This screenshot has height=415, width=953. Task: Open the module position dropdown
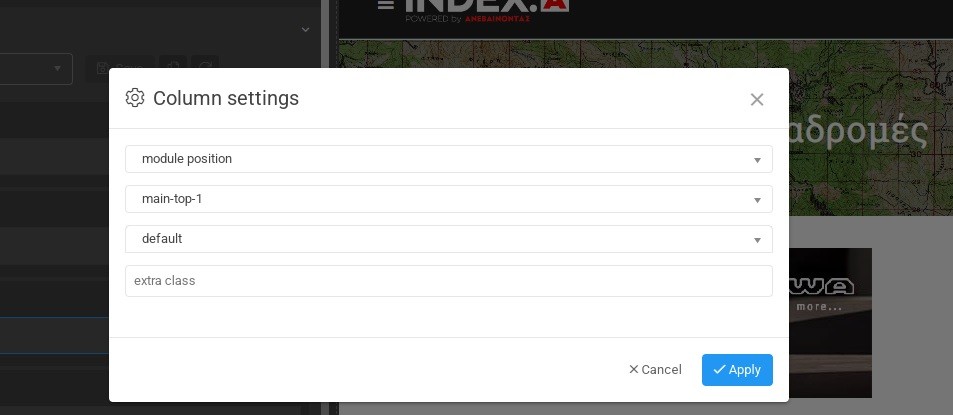pos(448,159)
